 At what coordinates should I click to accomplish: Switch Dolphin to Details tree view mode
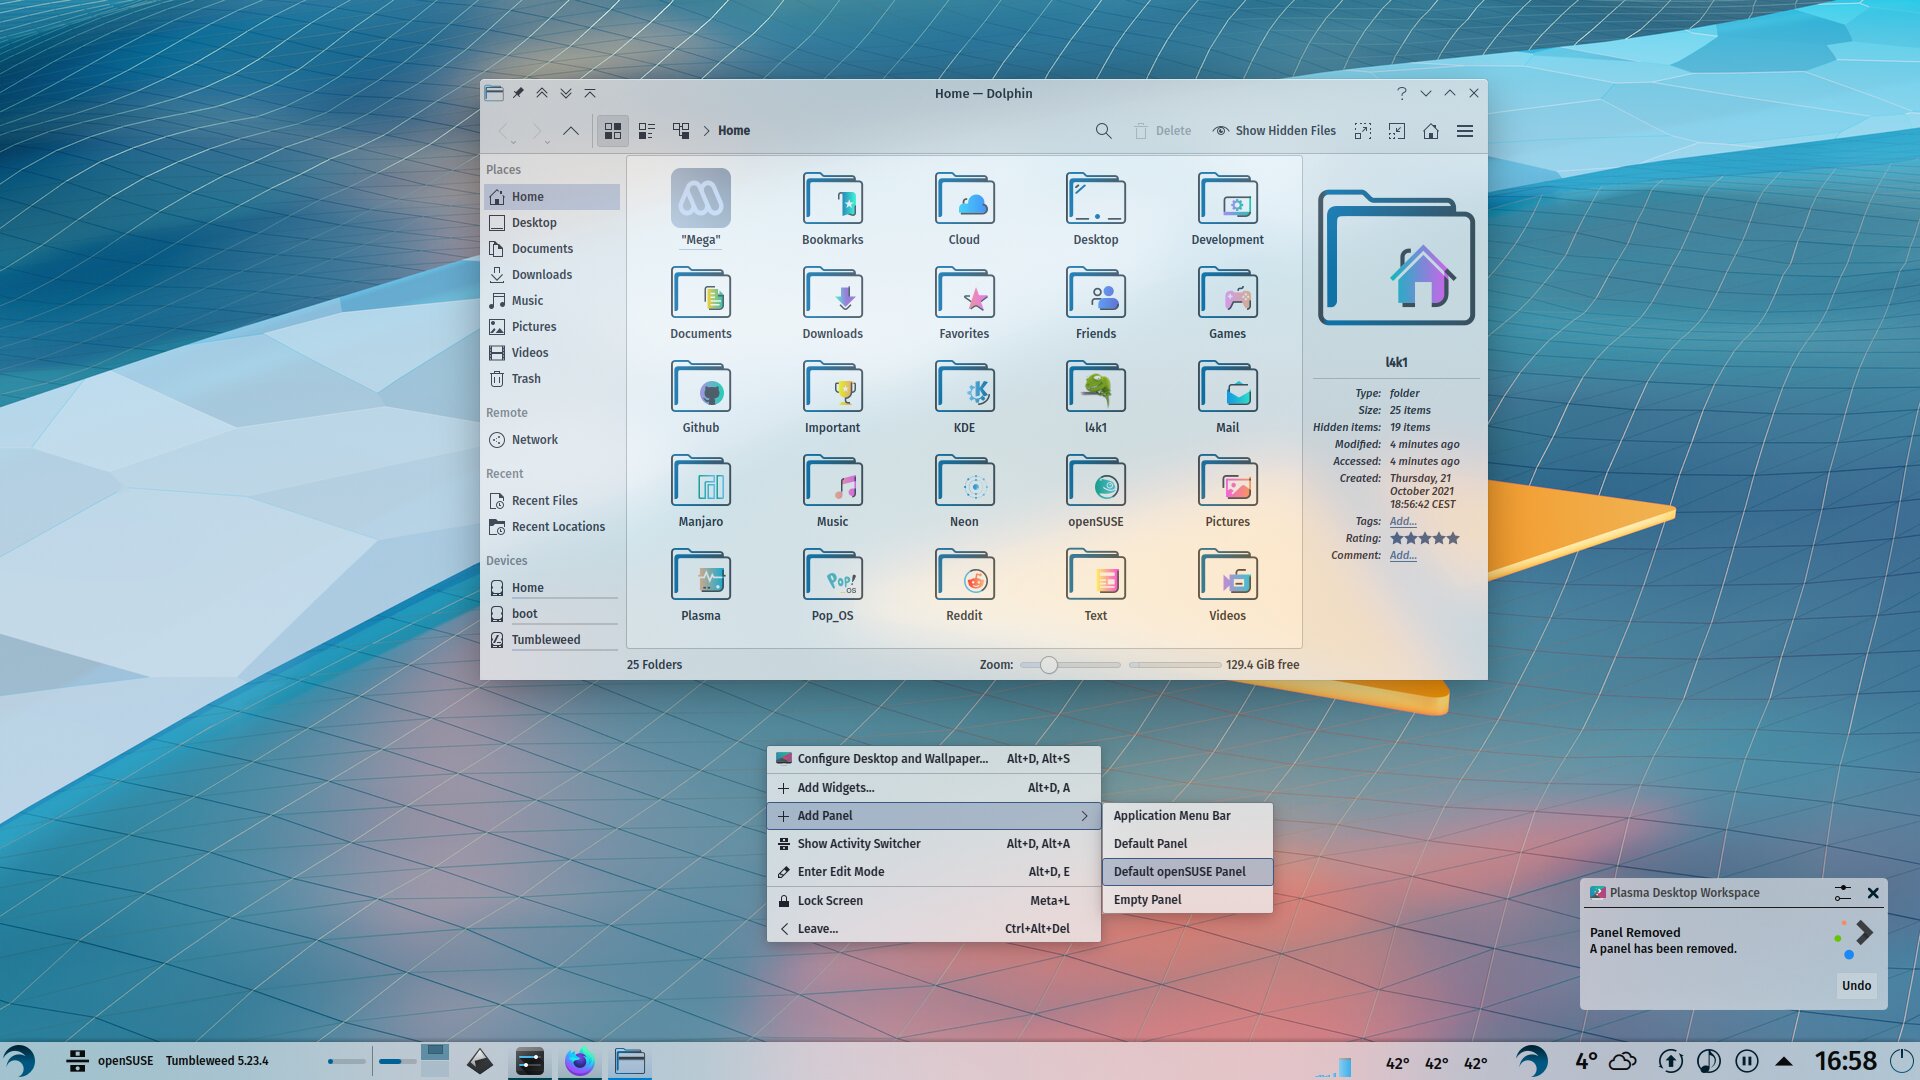[x=681, y=131]
